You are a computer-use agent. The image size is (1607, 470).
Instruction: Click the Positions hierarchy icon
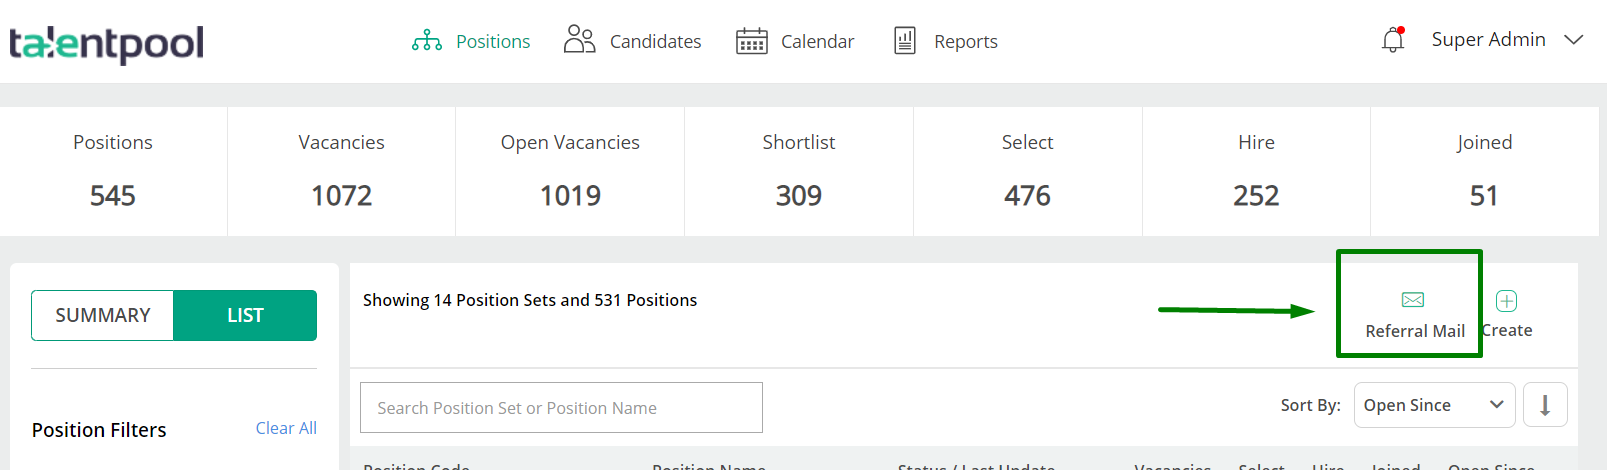(x=427, y=41)
